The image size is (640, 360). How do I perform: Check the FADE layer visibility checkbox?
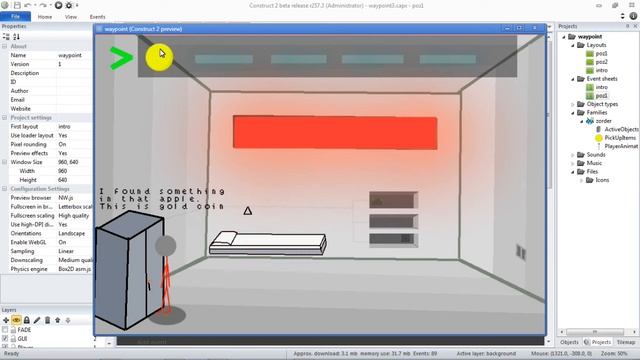tap(5, 330)
